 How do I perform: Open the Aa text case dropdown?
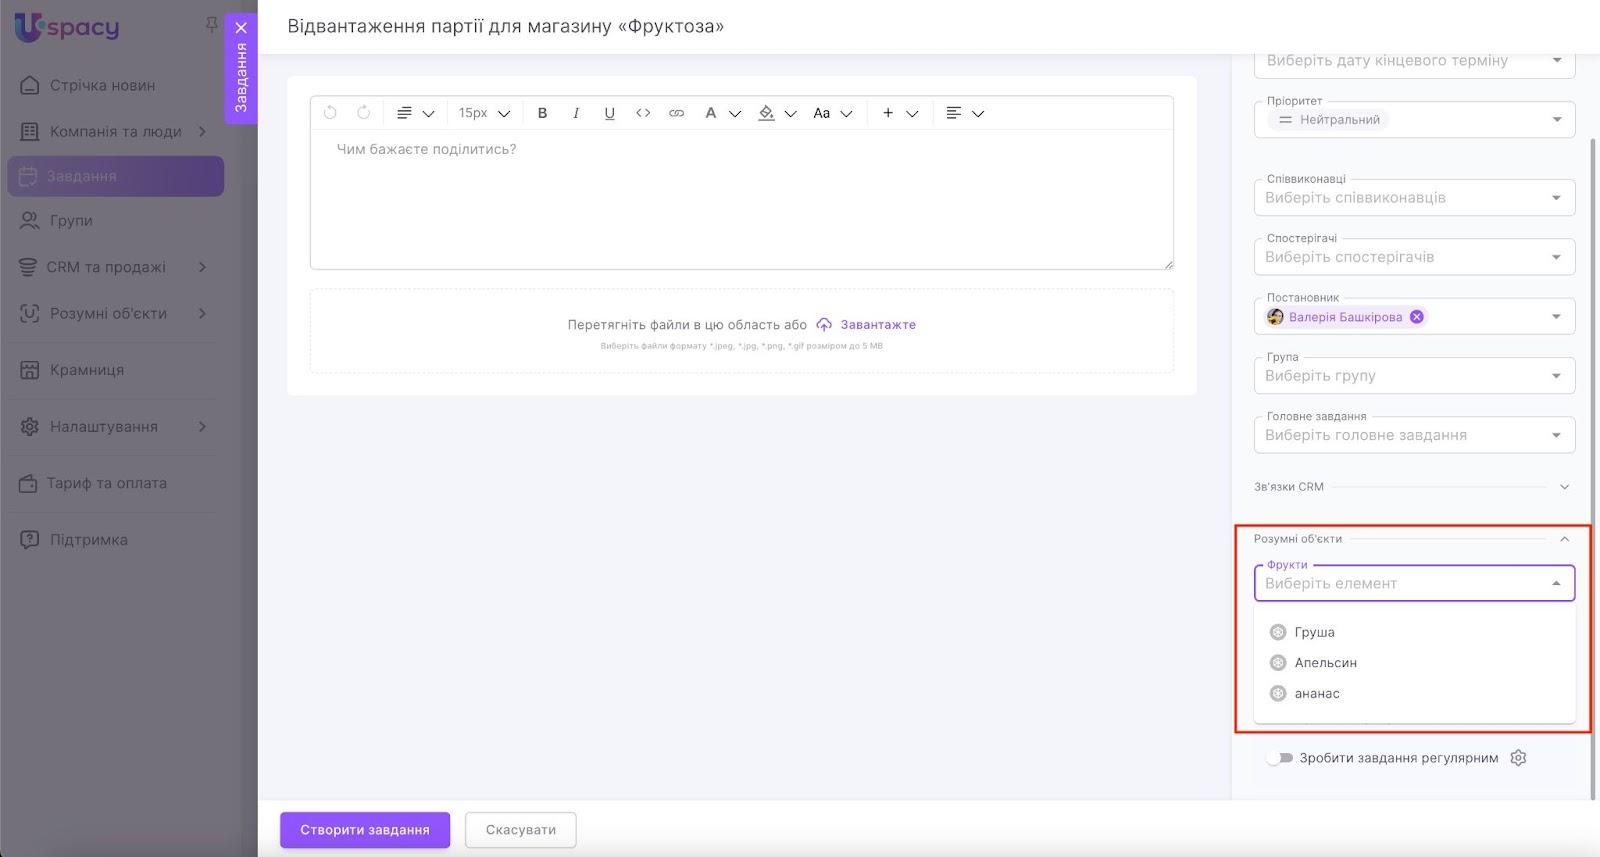(x=832, y=113)
